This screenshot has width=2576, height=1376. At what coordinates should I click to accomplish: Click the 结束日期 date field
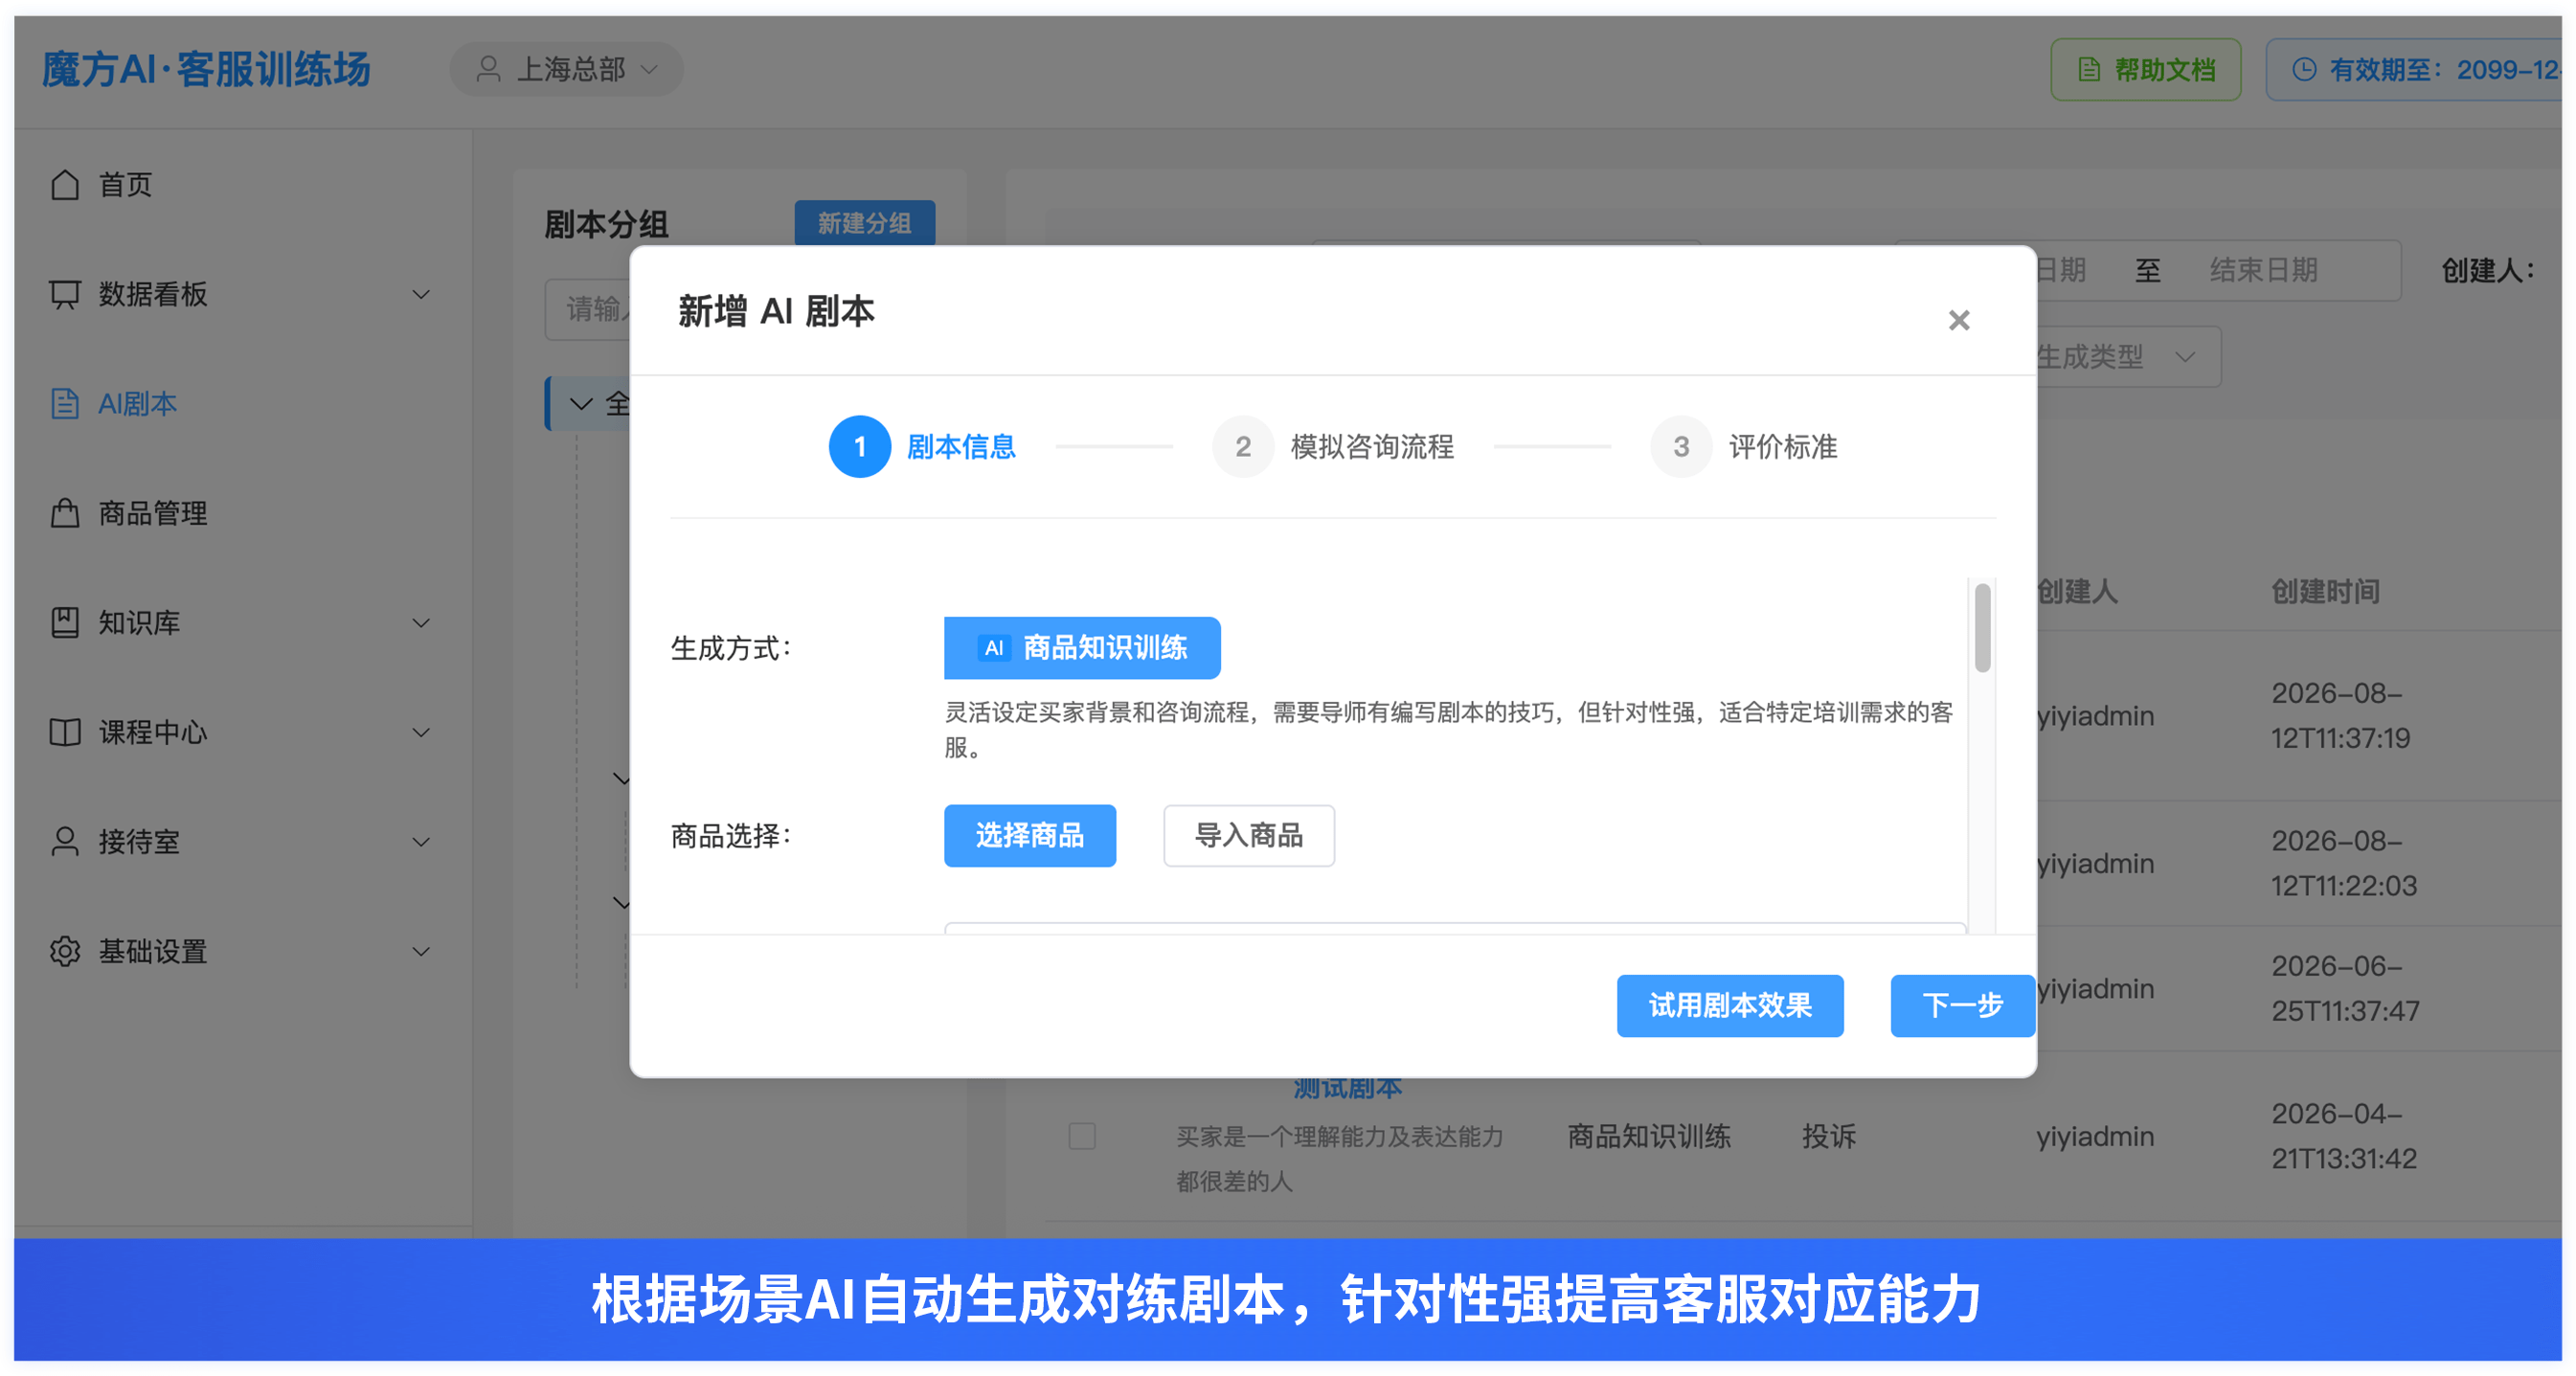tap(2264, 270)
